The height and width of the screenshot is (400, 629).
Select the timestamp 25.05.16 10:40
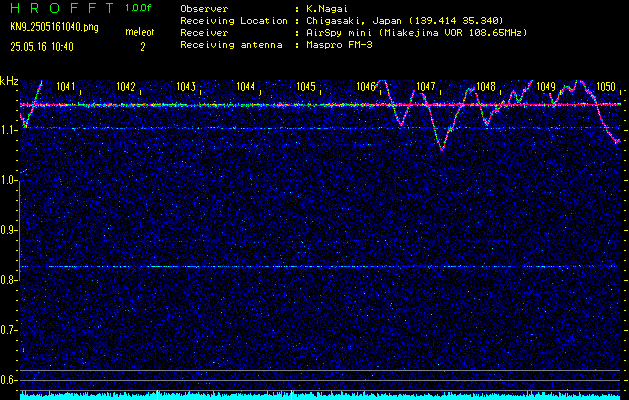[x=42, y=47]
